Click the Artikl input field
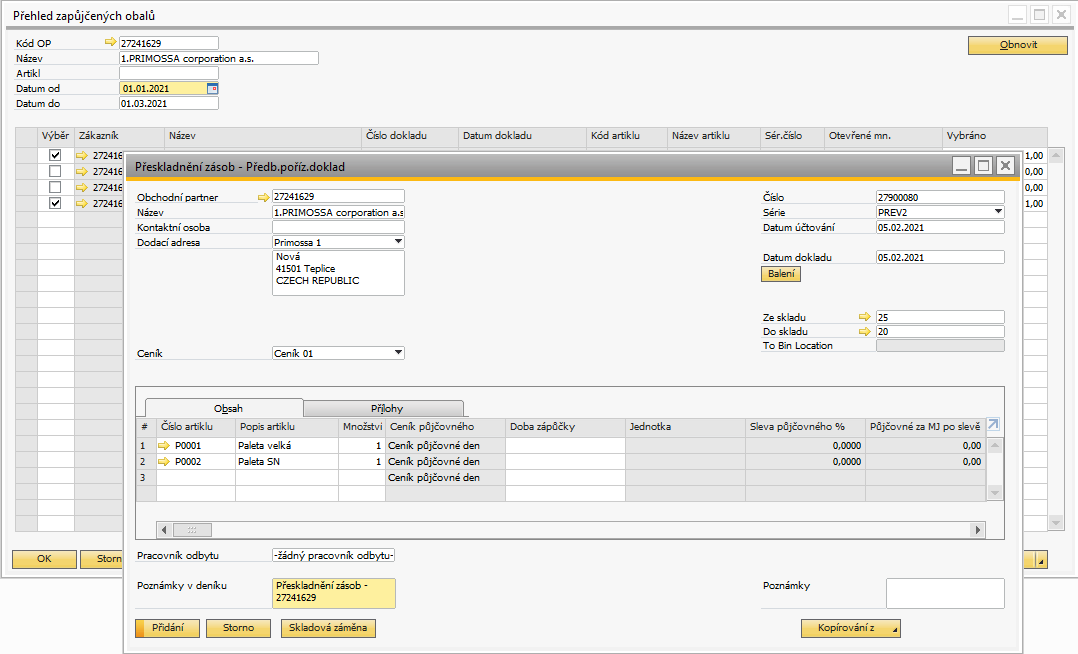1078x654 pixels. coord(169,73)
